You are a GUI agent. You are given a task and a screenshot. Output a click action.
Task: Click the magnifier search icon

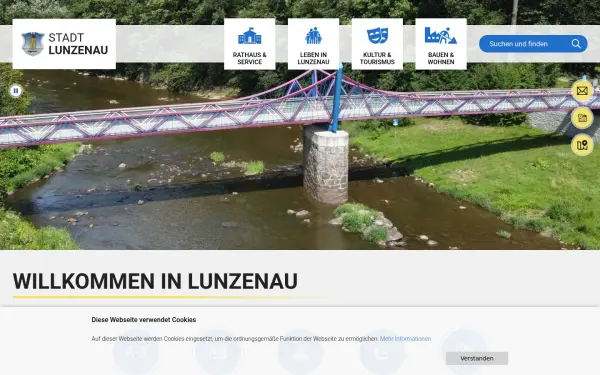[x=576, y=44]
